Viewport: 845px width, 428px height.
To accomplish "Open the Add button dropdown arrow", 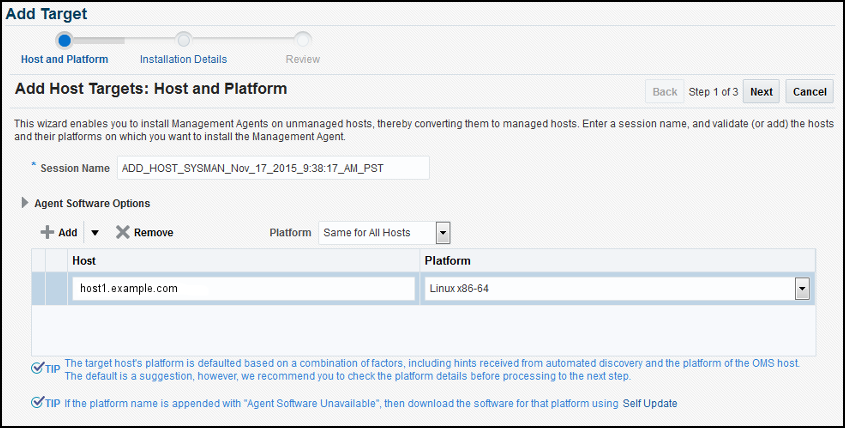I will click(x=95, y=233).
